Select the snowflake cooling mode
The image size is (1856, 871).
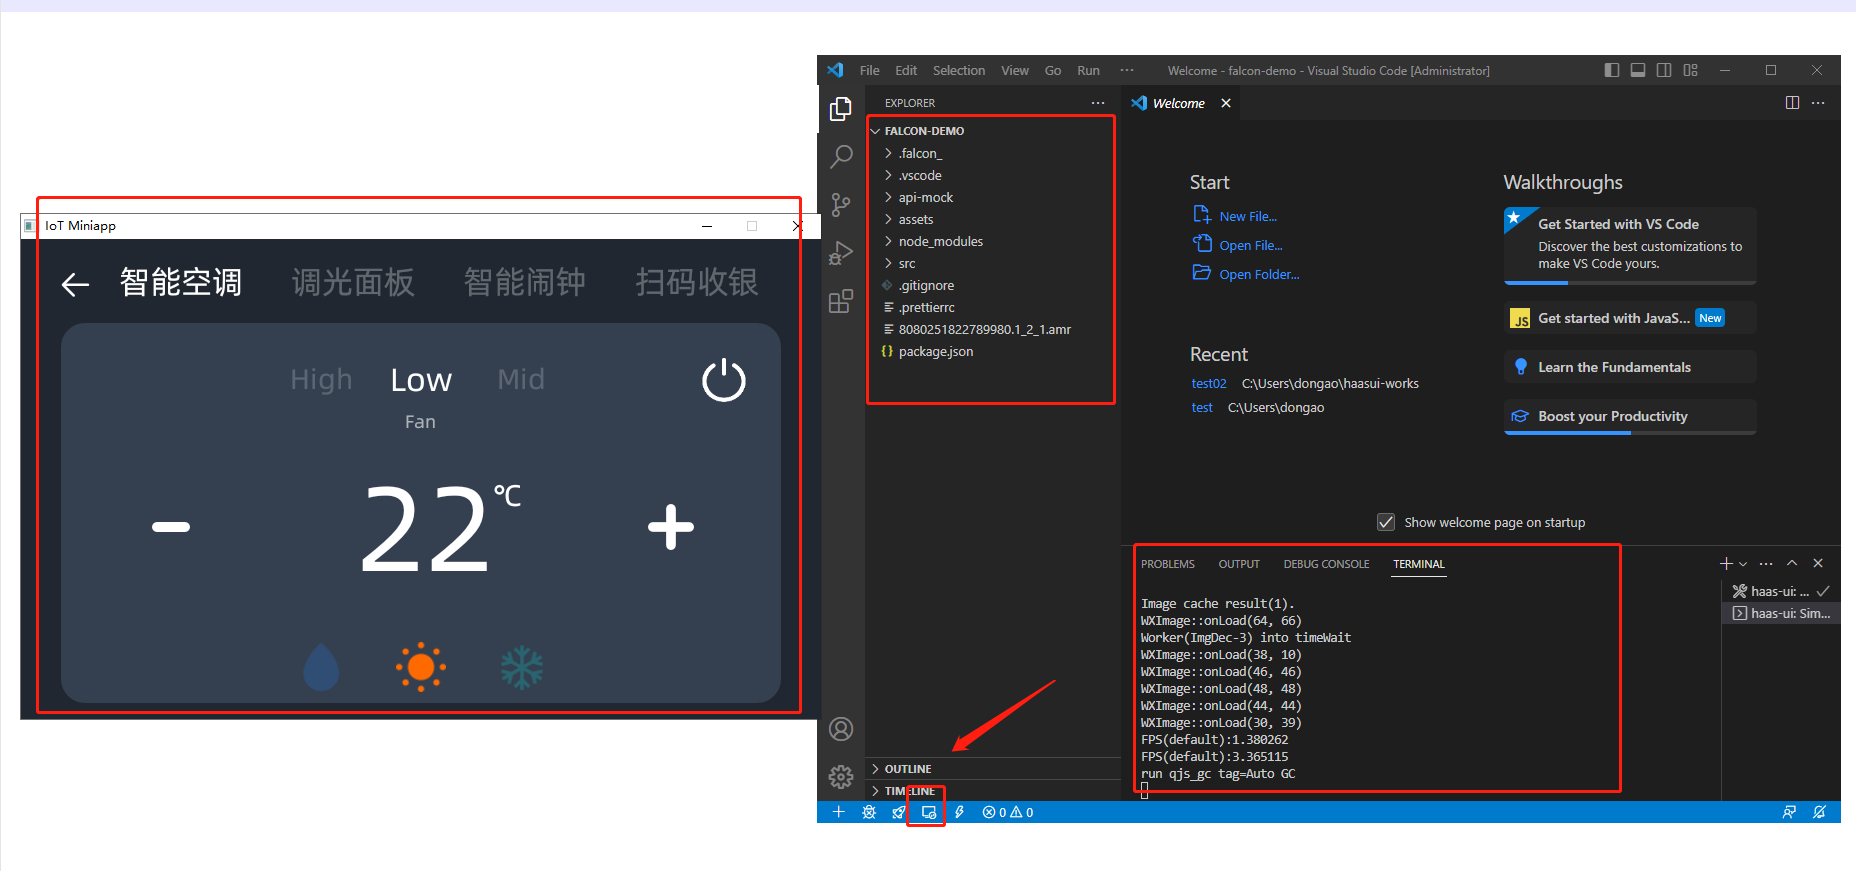[x=522, y=668]
